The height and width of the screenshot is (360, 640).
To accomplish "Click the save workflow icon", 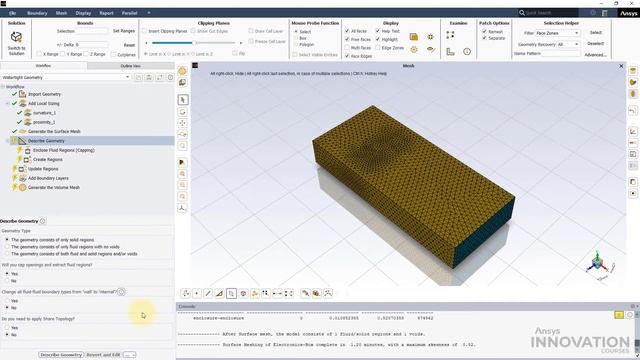I will [x=149, y=77].
